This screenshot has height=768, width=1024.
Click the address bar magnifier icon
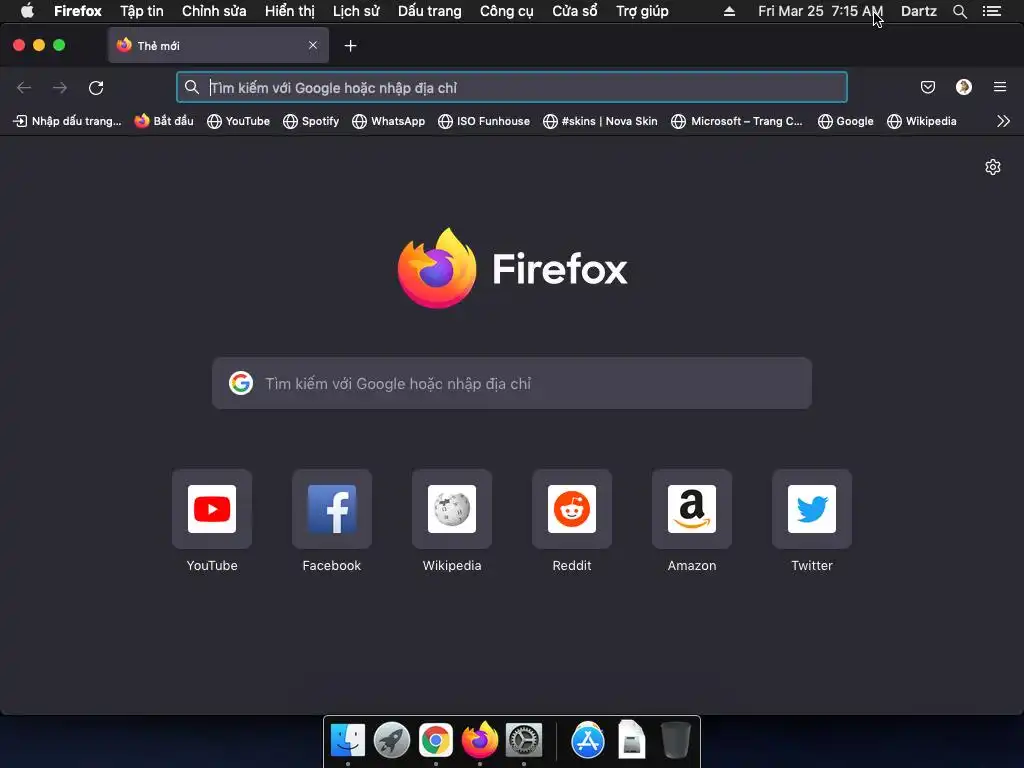191,87
